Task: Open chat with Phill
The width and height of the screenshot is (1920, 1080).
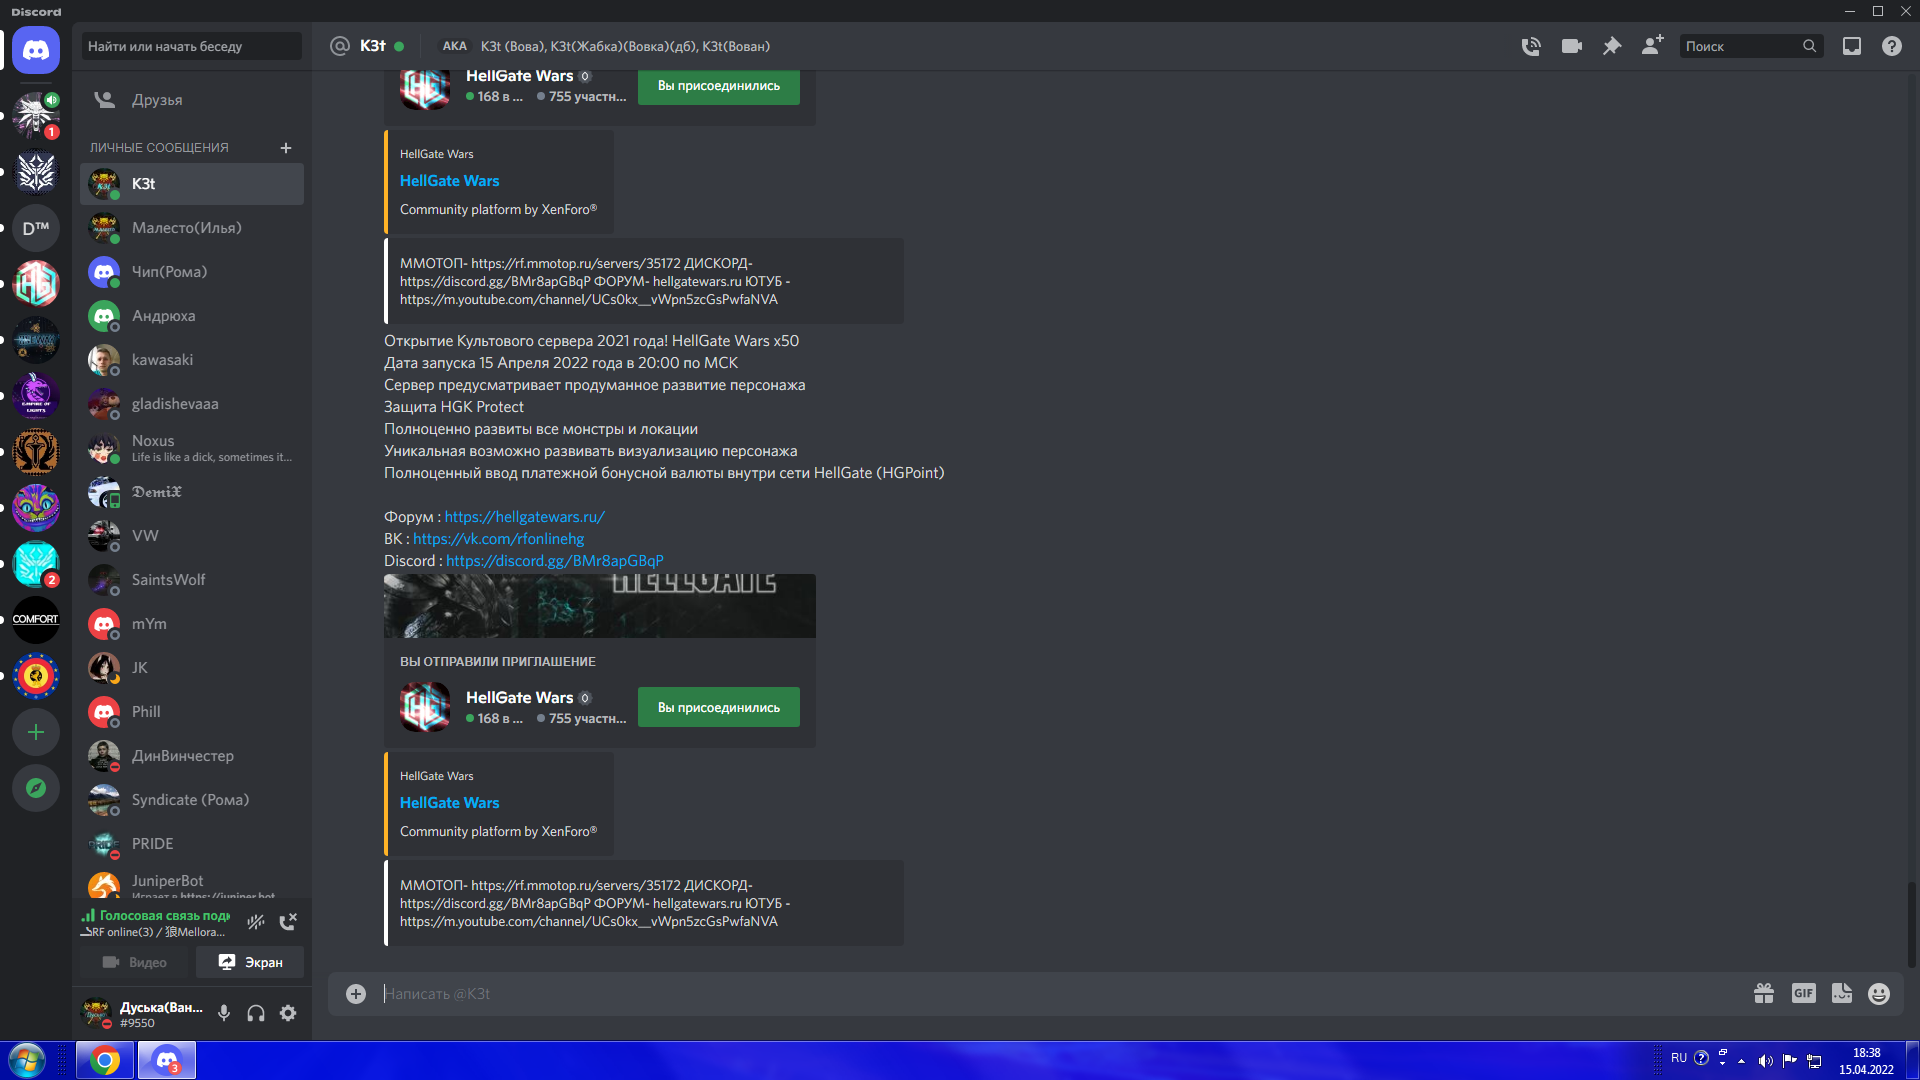Action: point(192,712)
